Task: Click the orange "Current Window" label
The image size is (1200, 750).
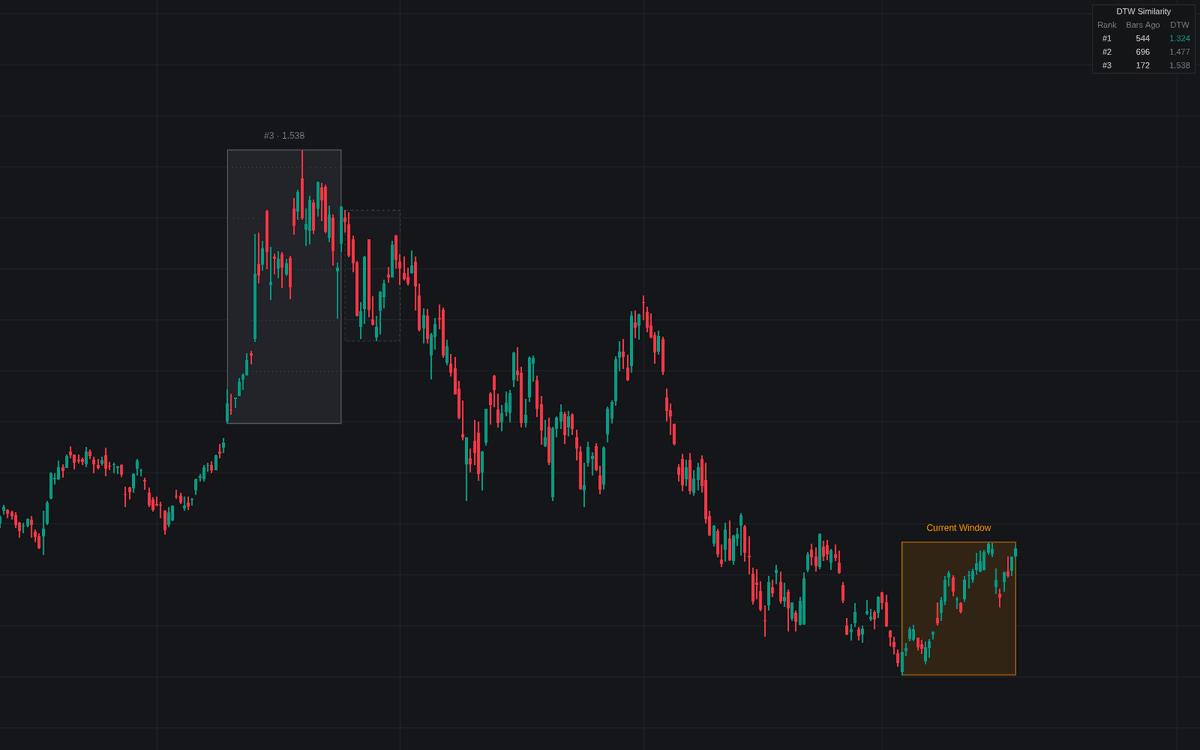Action: [x=959, y=528]
